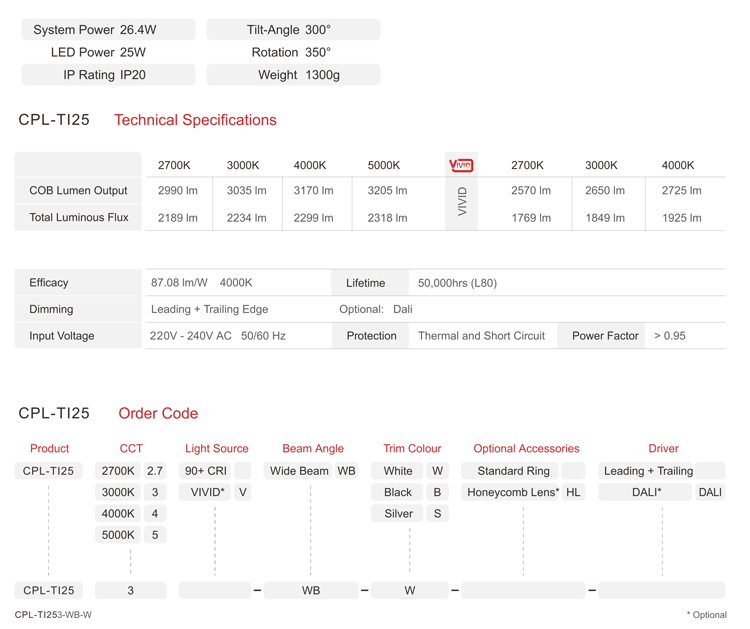Select the > 0.95 power factor value
Screen dimensions: 750x629
(x=670, y=336)
